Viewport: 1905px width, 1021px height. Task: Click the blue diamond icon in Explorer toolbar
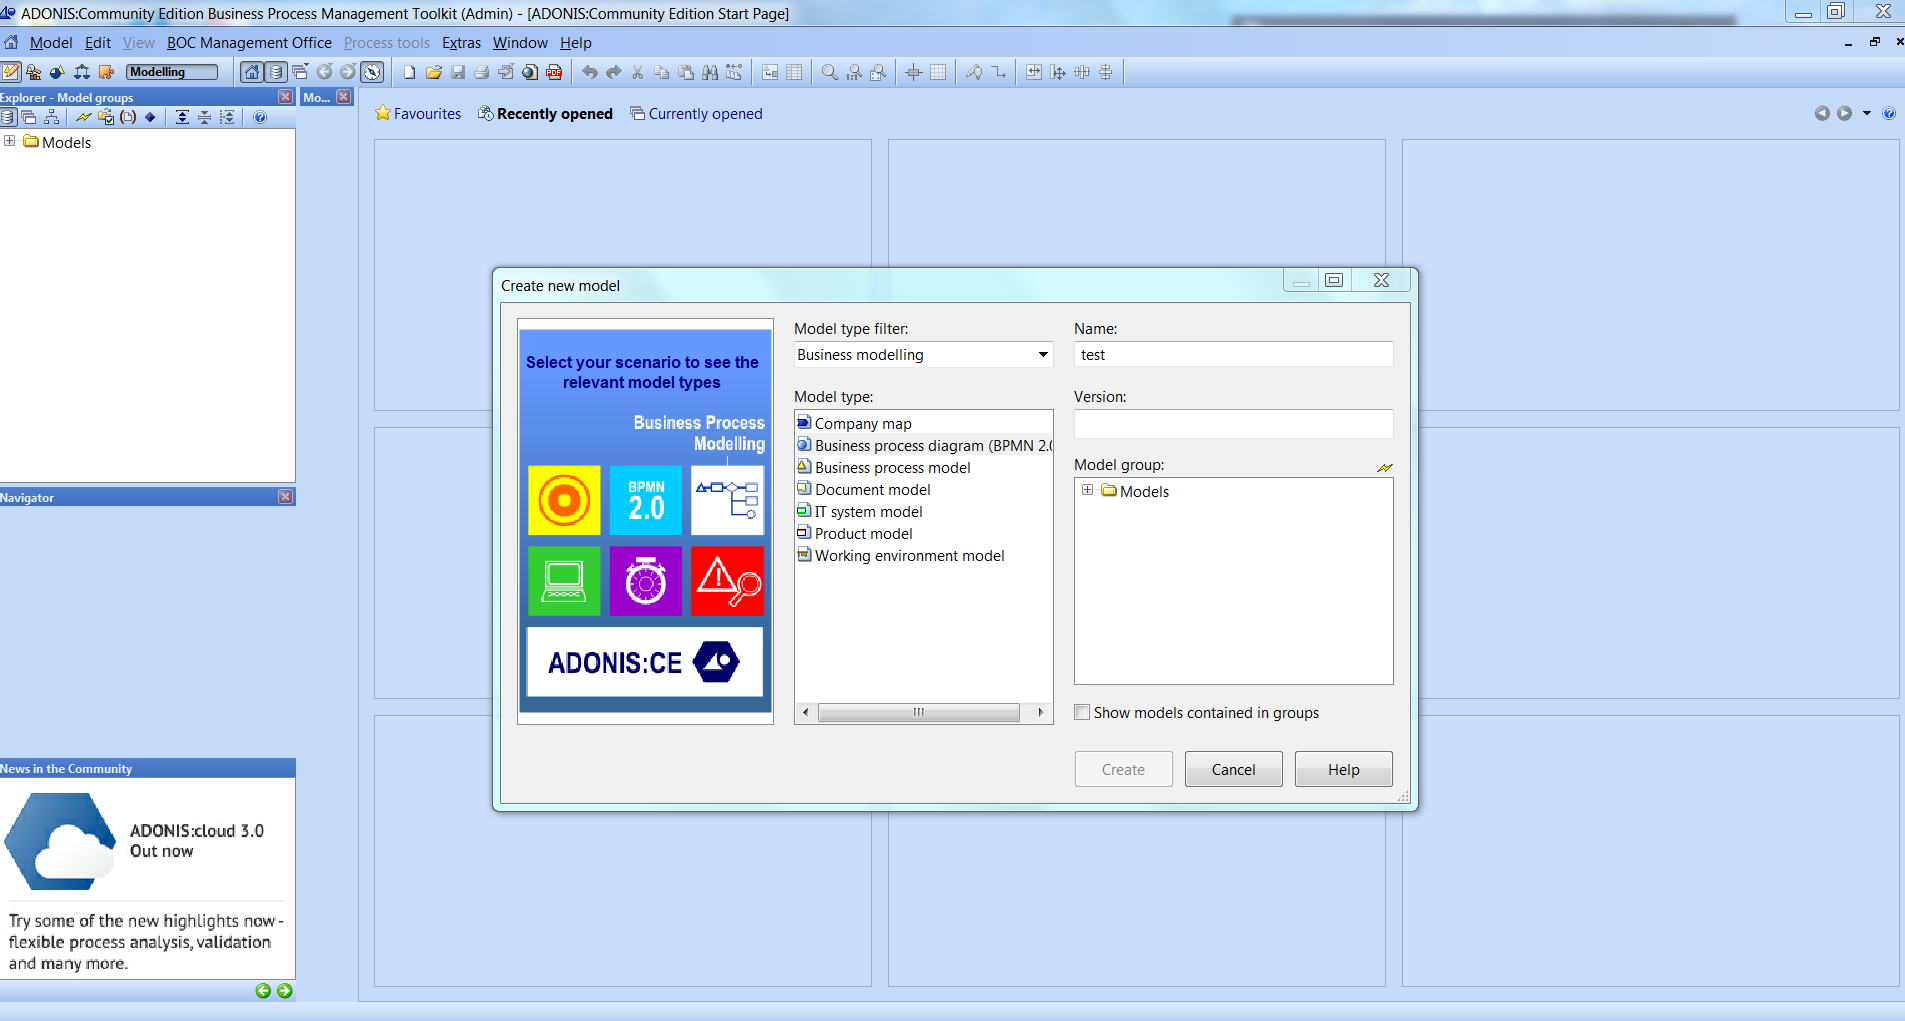150,117
